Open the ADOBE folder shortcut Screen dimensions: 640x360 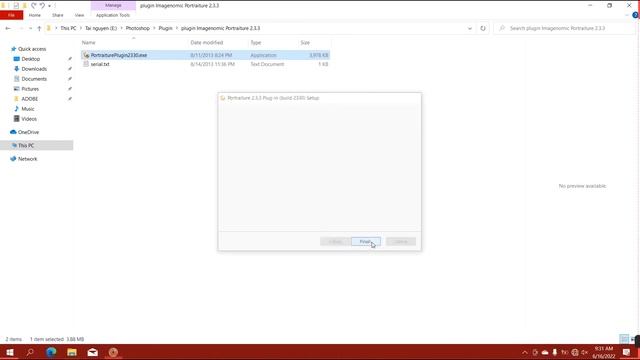click(29, 99)
